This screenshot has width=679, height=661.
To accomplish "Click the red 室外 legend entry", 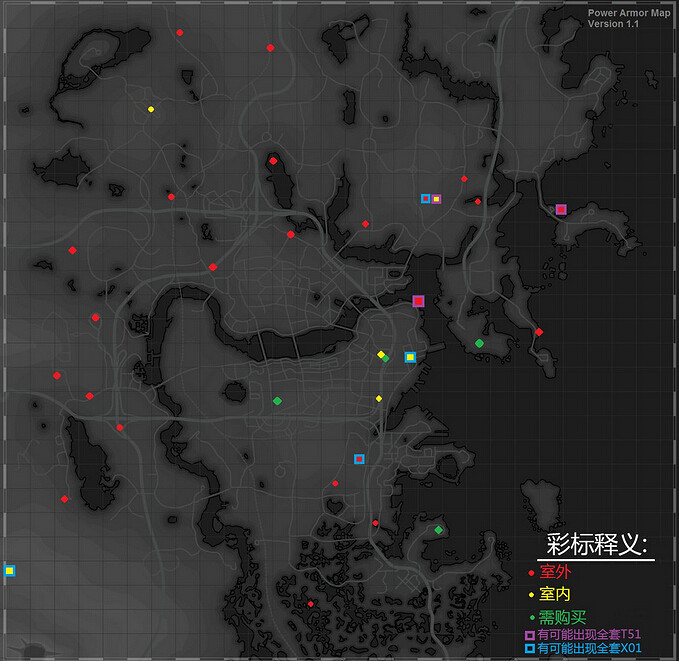I will 555,572.
